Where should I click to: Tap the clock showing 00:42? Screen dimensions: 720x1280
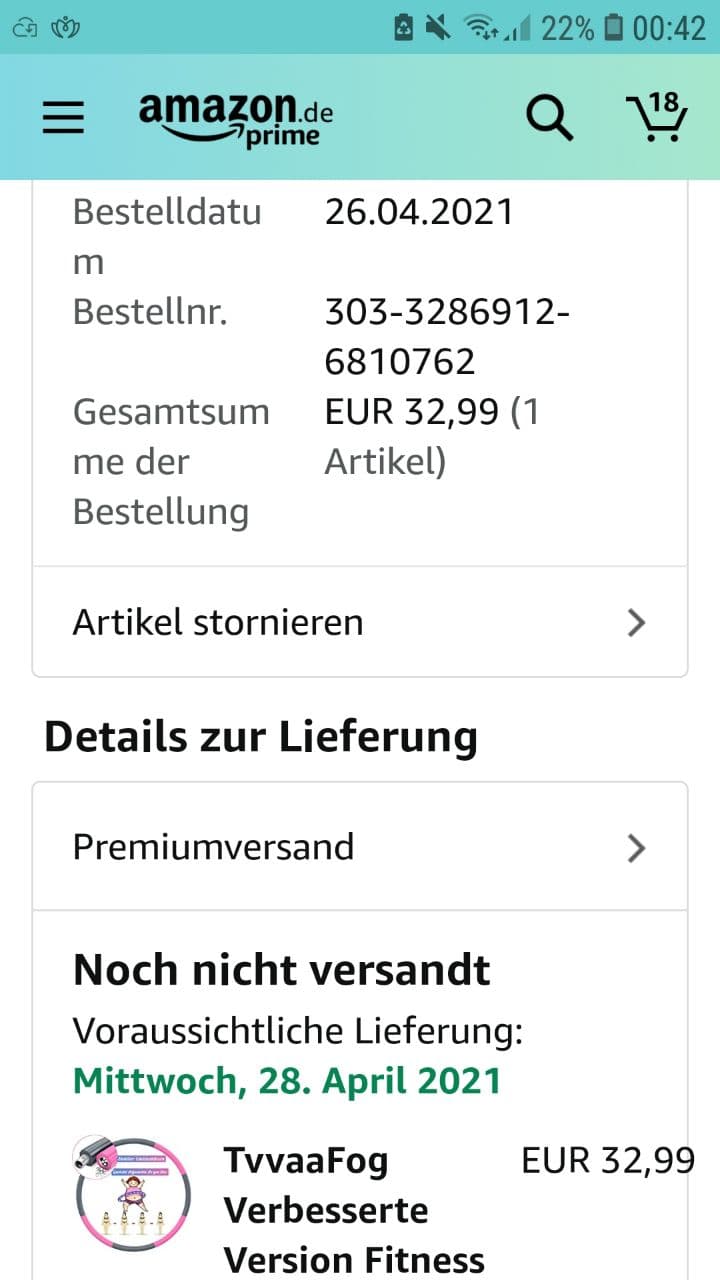(x=670, y=27)
